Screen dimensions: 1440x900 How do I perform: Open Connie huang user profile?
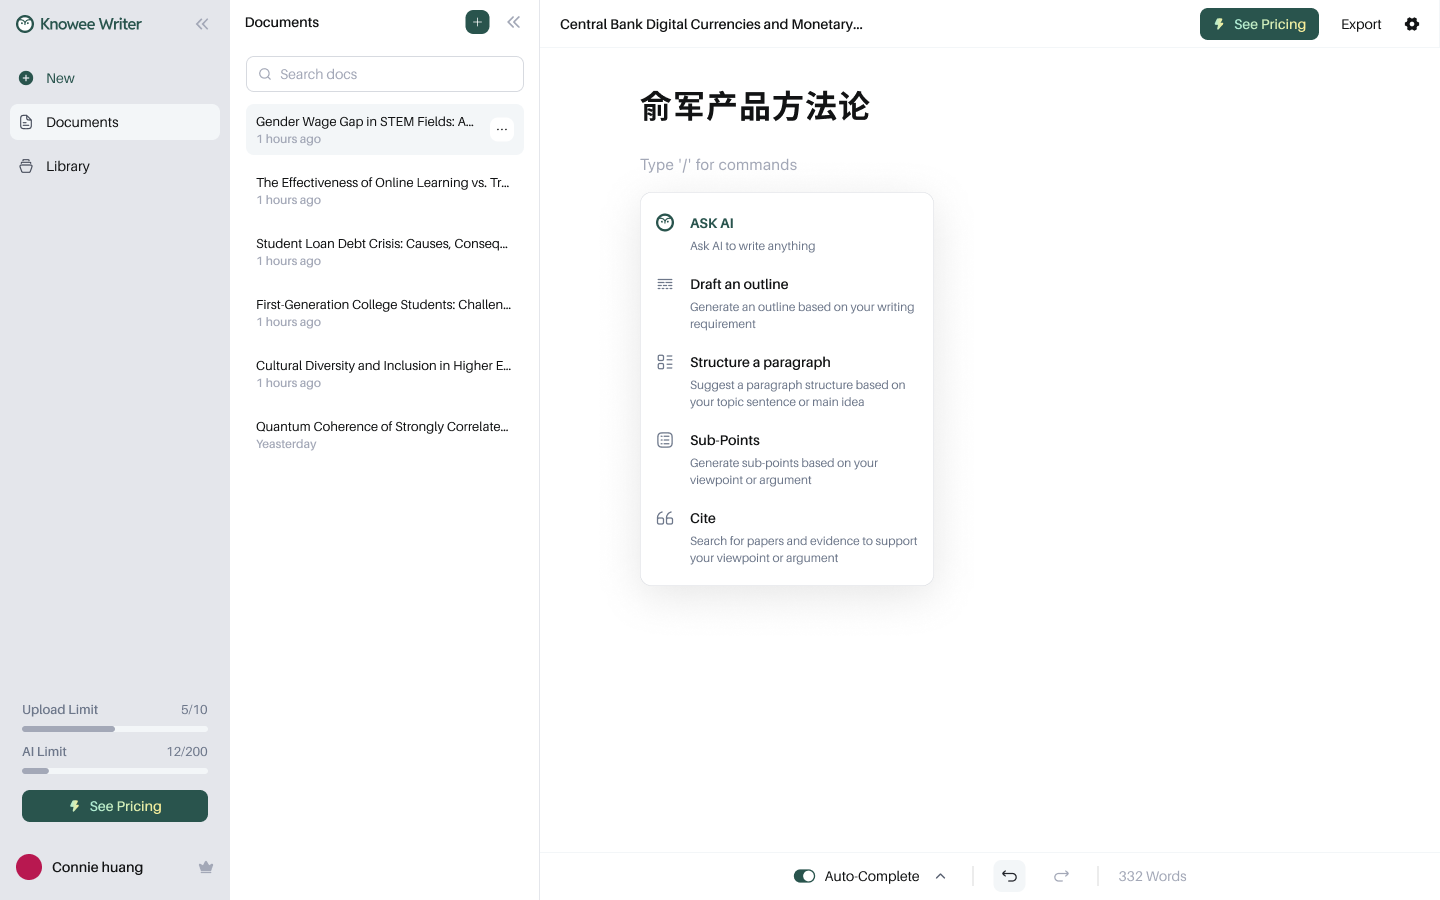pyautogui.click(x=97, y=867)
